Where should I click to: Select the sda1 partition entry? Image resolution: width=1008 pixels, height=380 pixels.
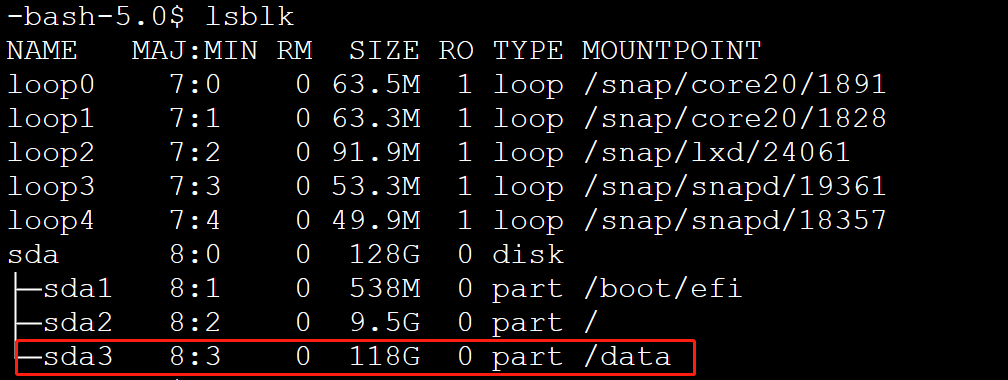pos(77,289)
